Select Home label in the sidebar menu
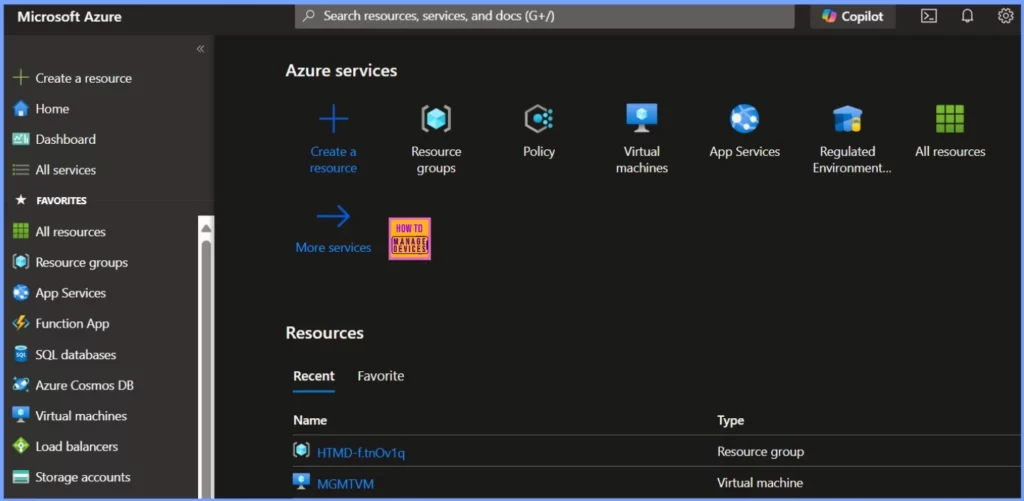The width and height of the screenshot is (1024, 501). [52, 109]
